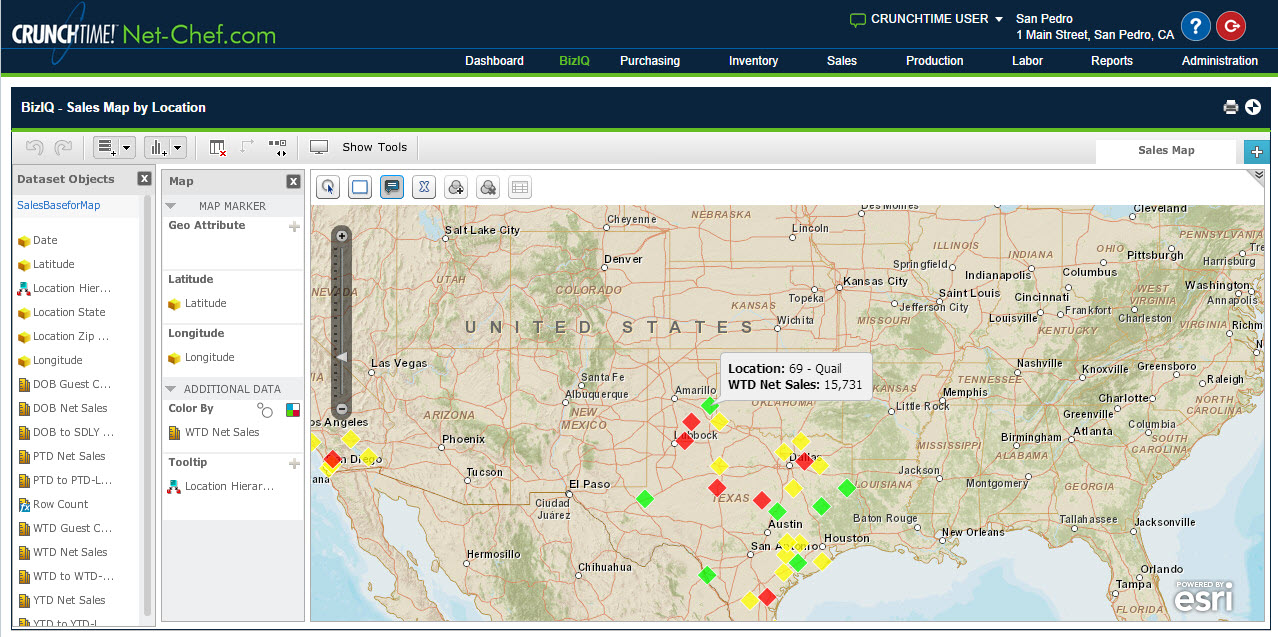Toggle the tooltip display map tool
Screen dimensions: 1278x637
coord(392,187)
